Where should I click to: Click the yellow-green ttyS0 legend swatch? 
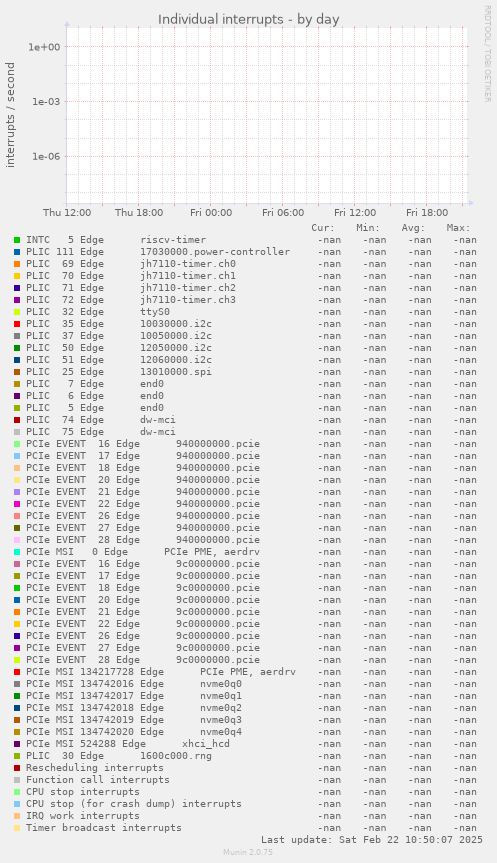(x=17, y=312)
